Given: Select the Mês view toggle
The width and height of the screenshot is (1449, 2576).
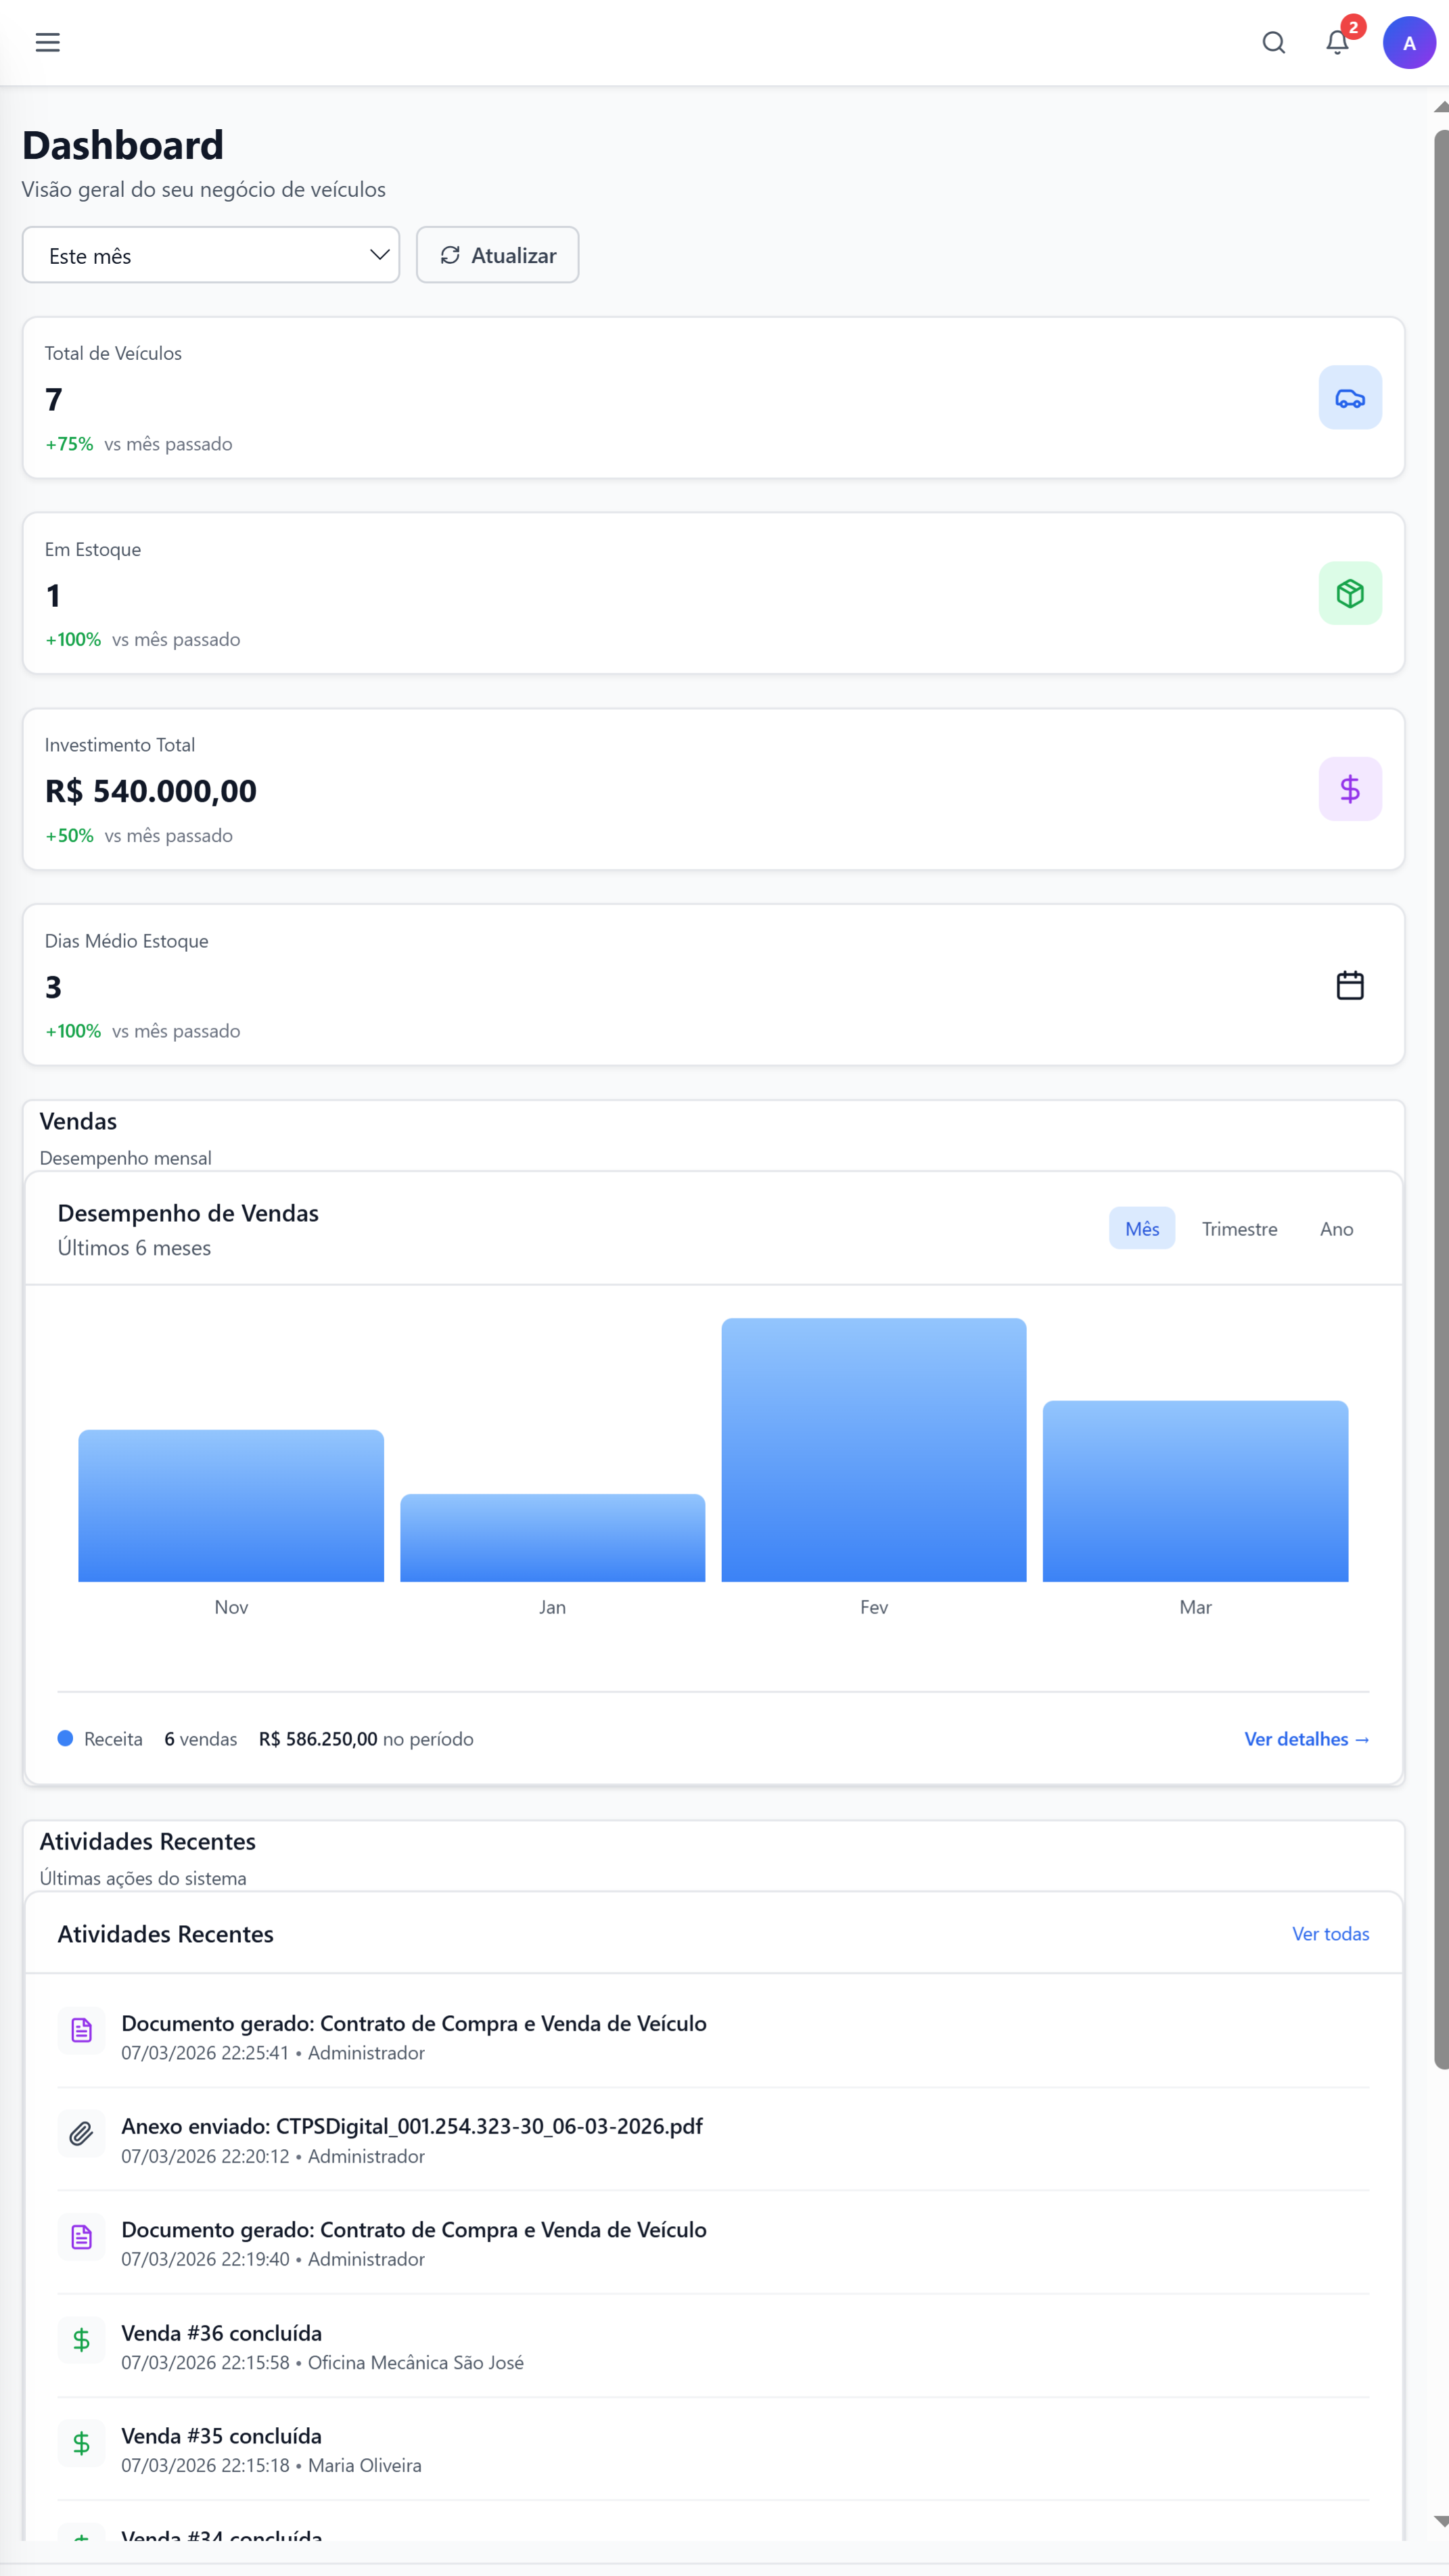Looking at the screenshot, I should (x=1142, y=1228).
